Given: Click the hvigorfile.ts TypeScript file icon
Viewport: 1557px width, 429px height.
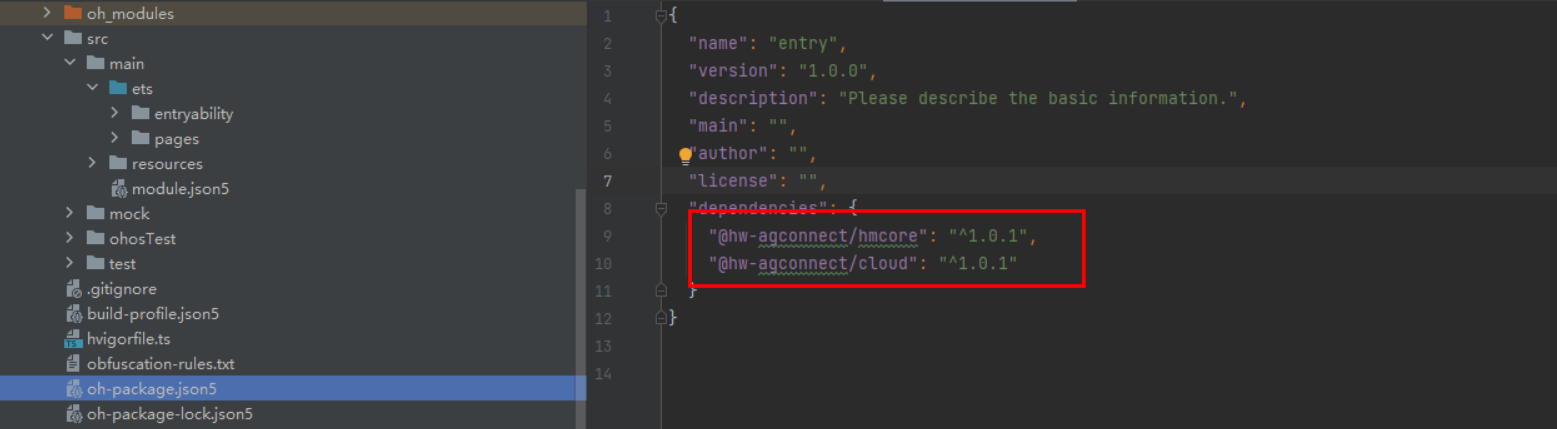Looking at the screenshot, I should tap(73, 339).
